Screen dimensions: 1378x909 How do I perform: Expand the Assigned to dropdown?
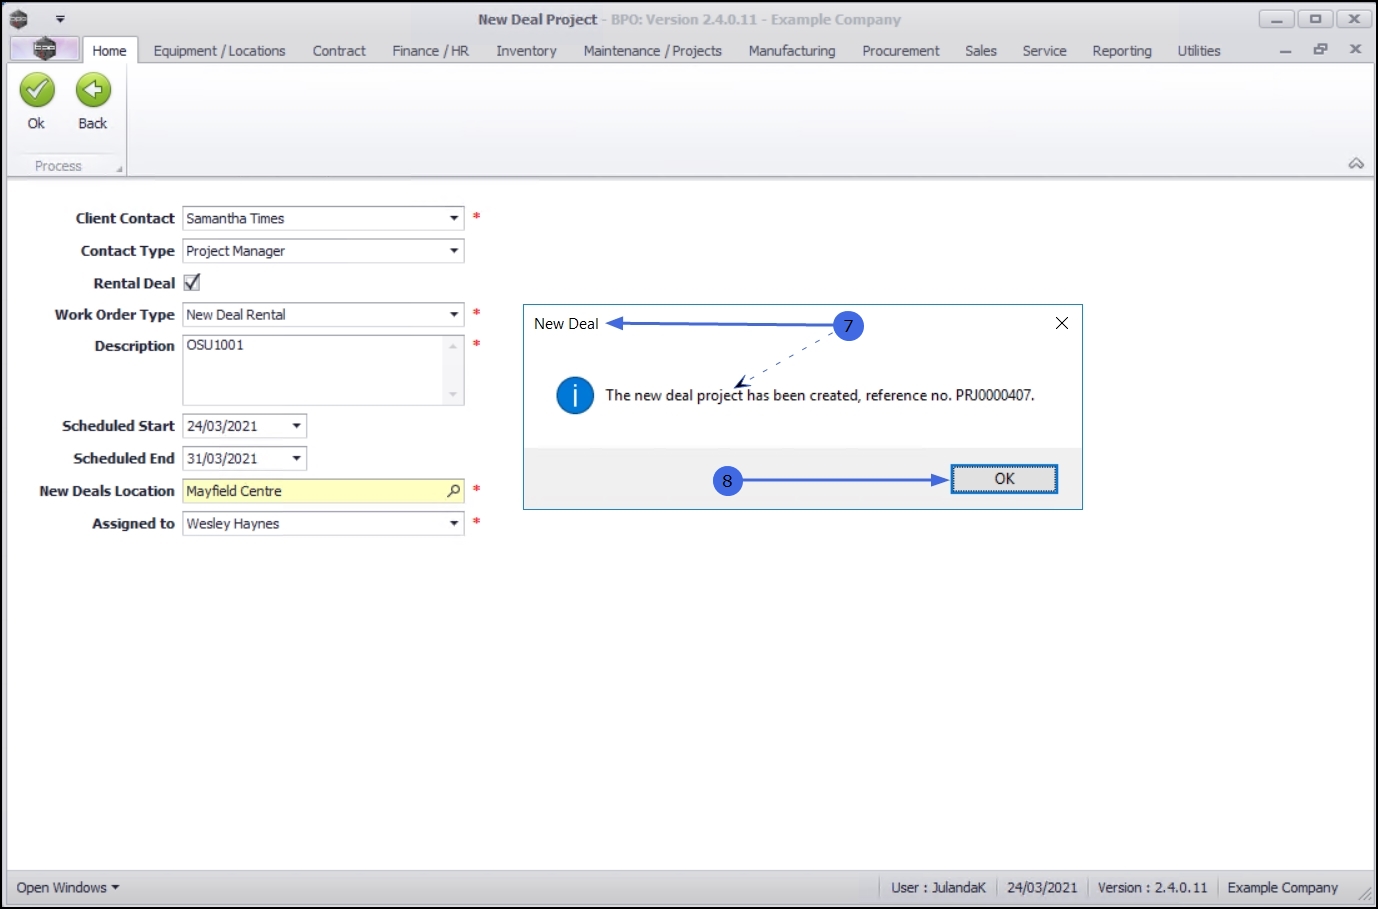click(454, 524)
